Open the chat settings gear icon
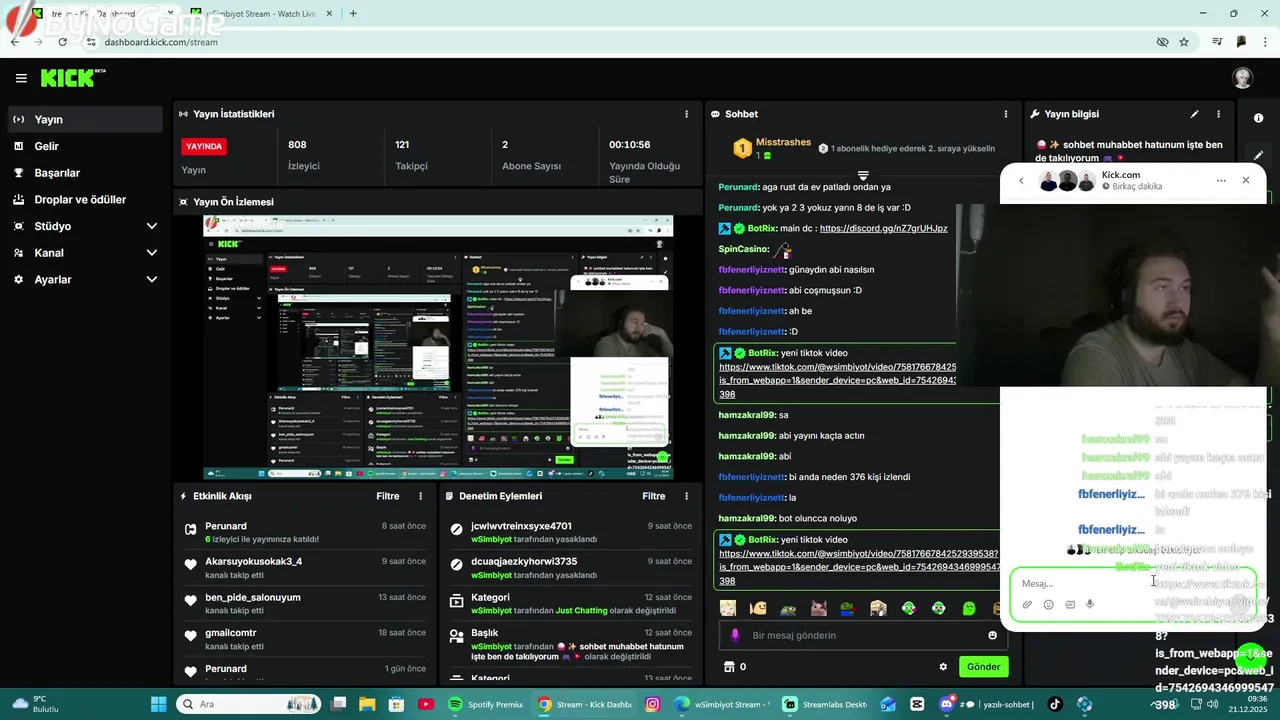 (x=943, y=667)
